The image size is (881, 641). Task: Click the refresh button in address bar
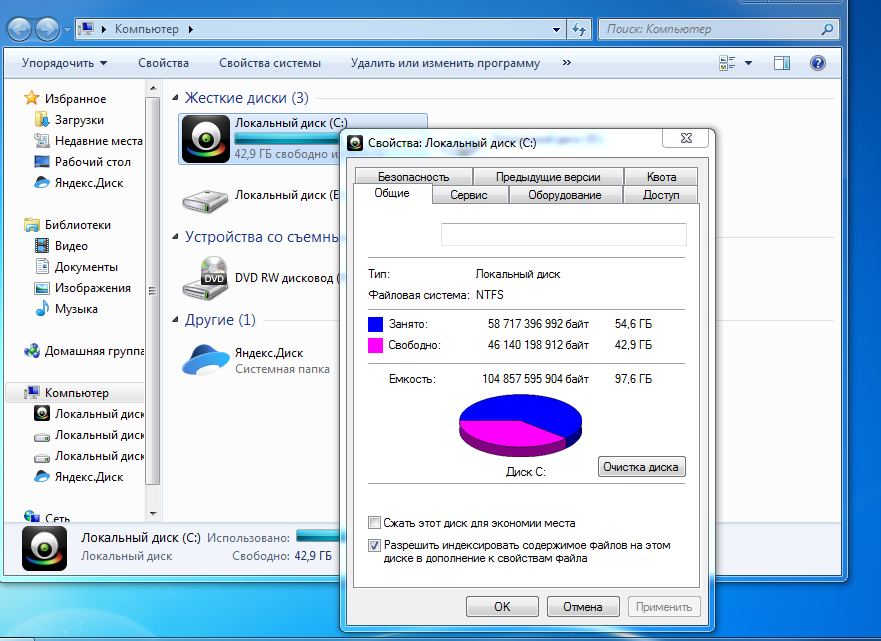pos(578,30)
